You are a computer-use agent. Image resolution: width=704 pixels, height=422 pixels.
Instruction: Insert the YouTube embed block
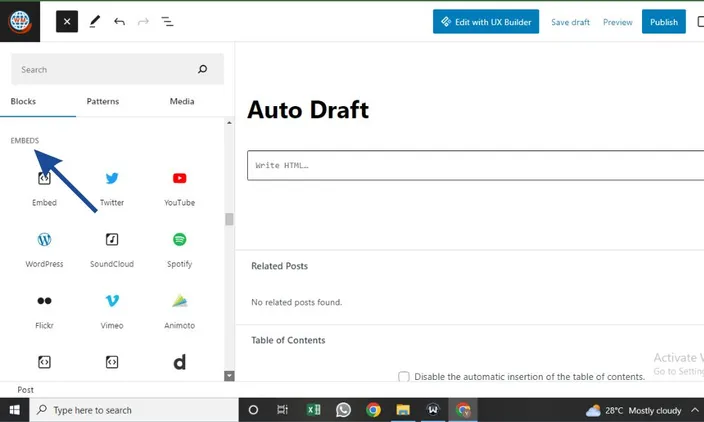[x=180, y=188]
